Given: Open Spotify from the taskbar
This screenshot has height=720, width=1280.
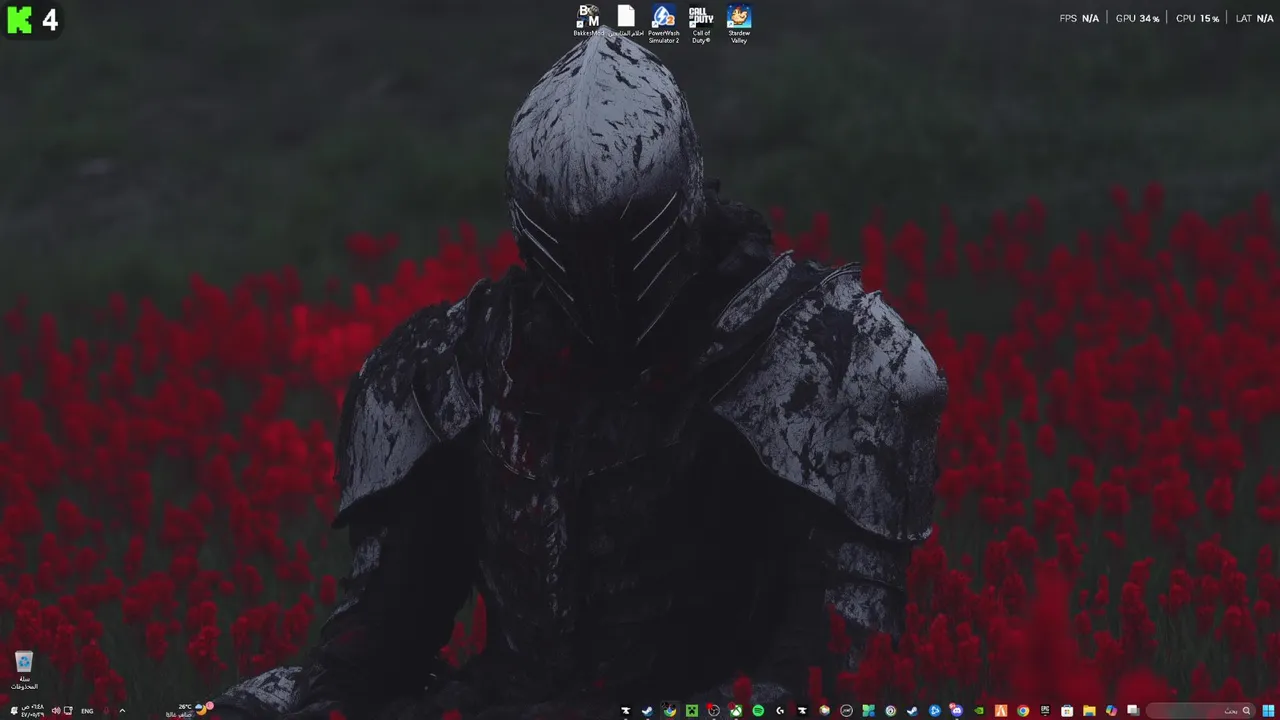Looking at the screenshot, I should [x=758, y=711].
